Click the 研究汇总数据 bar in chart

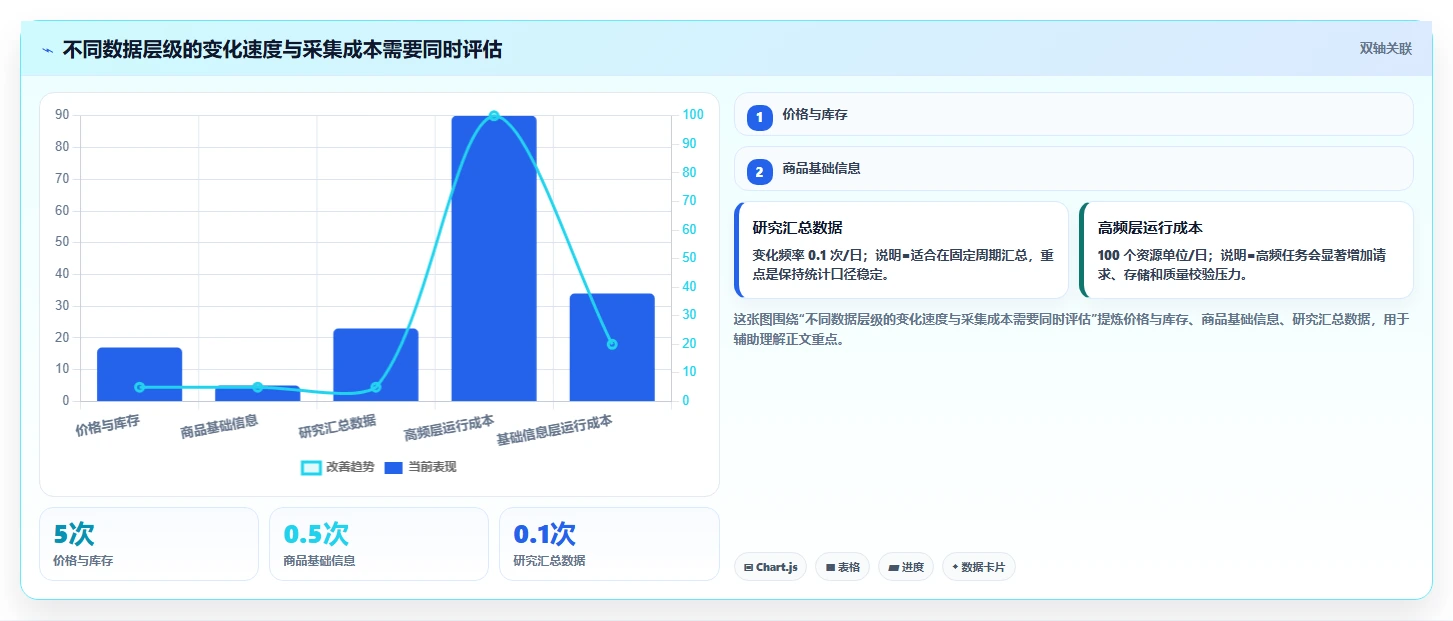click(376, 365)
